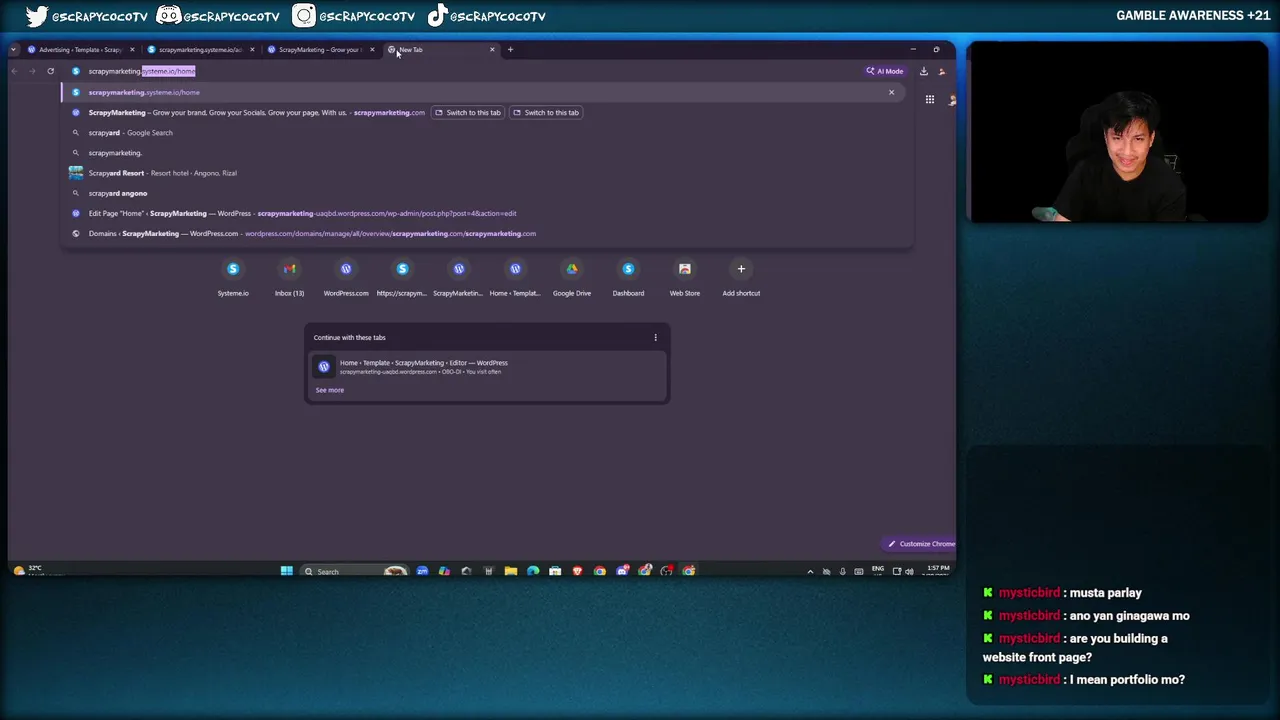The image size is (1280, 720).
Task: Select the scrapyard - Google Search suggestion
Action: coord(484,132)
